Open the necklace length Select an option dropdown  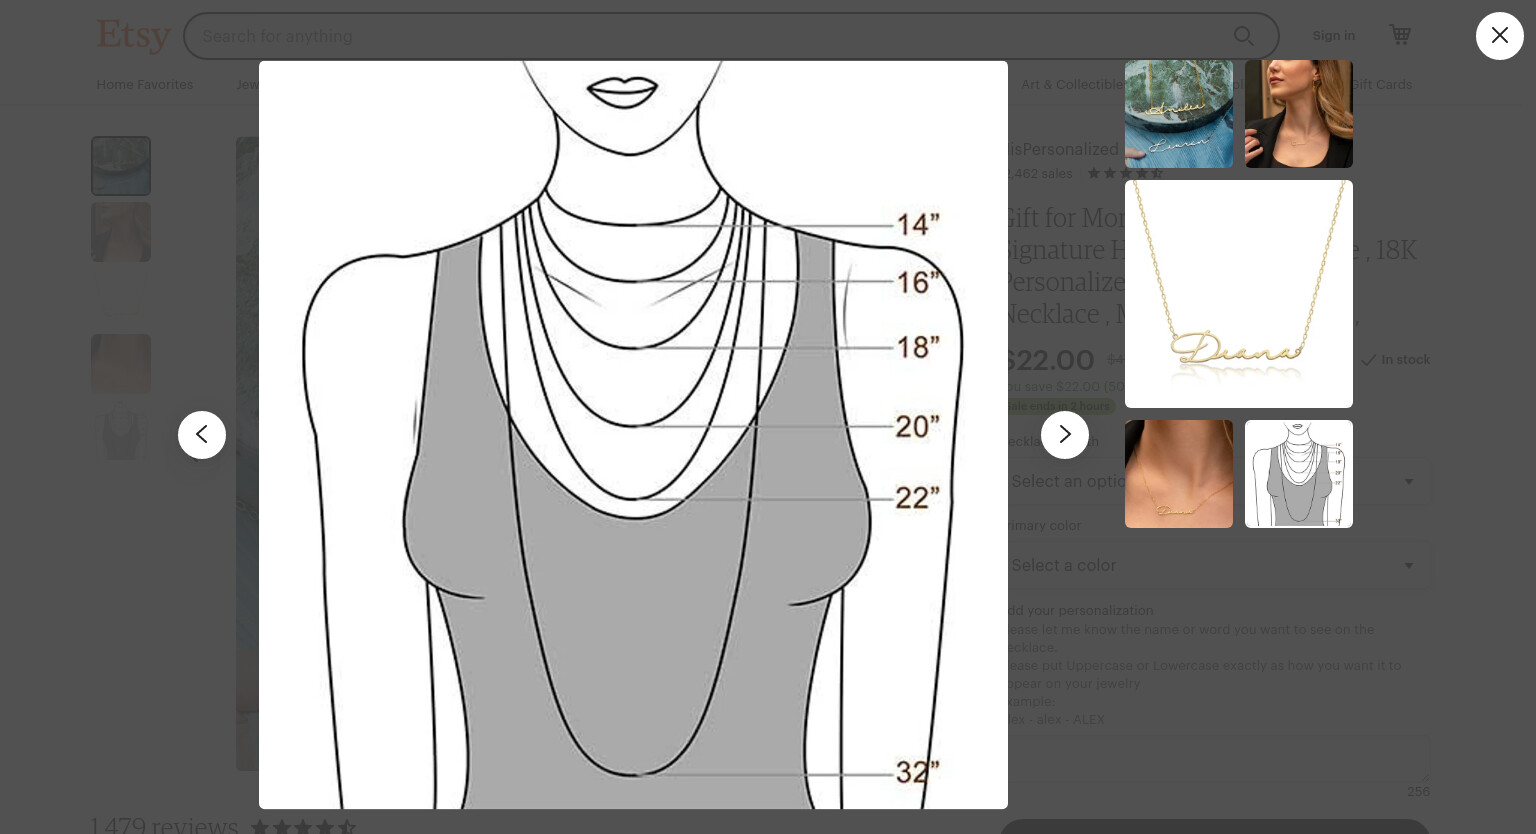point(1215,481)
